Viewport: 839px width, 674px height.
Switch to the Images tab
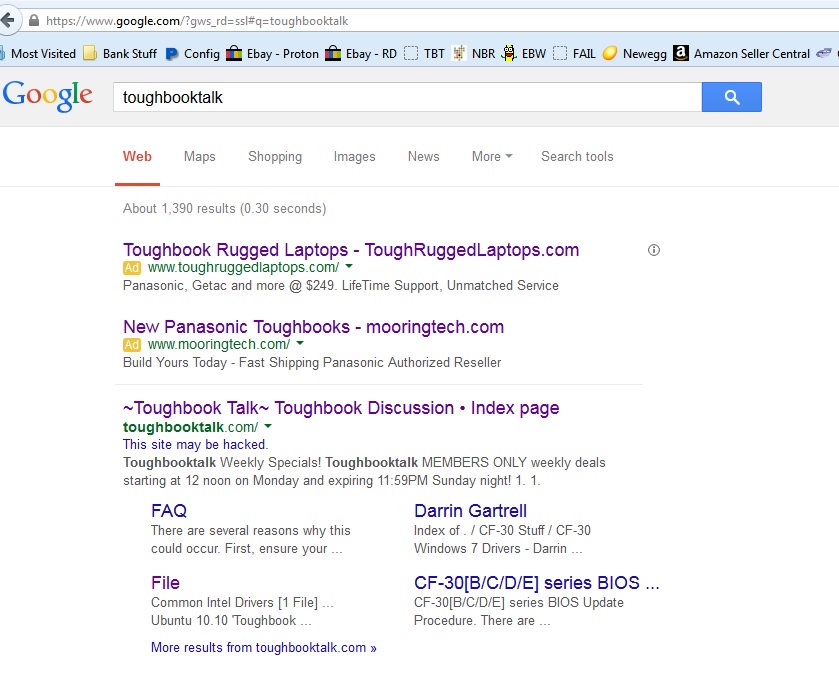pos(354,157)
